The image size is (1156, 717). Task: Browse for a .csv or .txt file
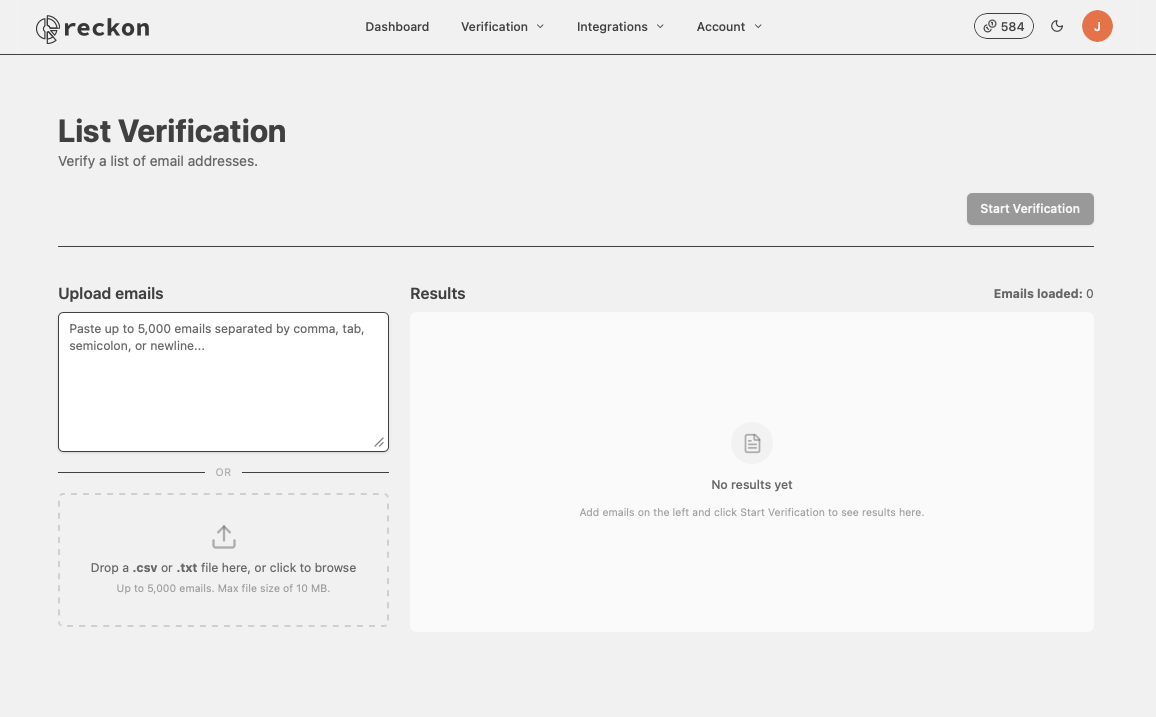pos(223,560)
